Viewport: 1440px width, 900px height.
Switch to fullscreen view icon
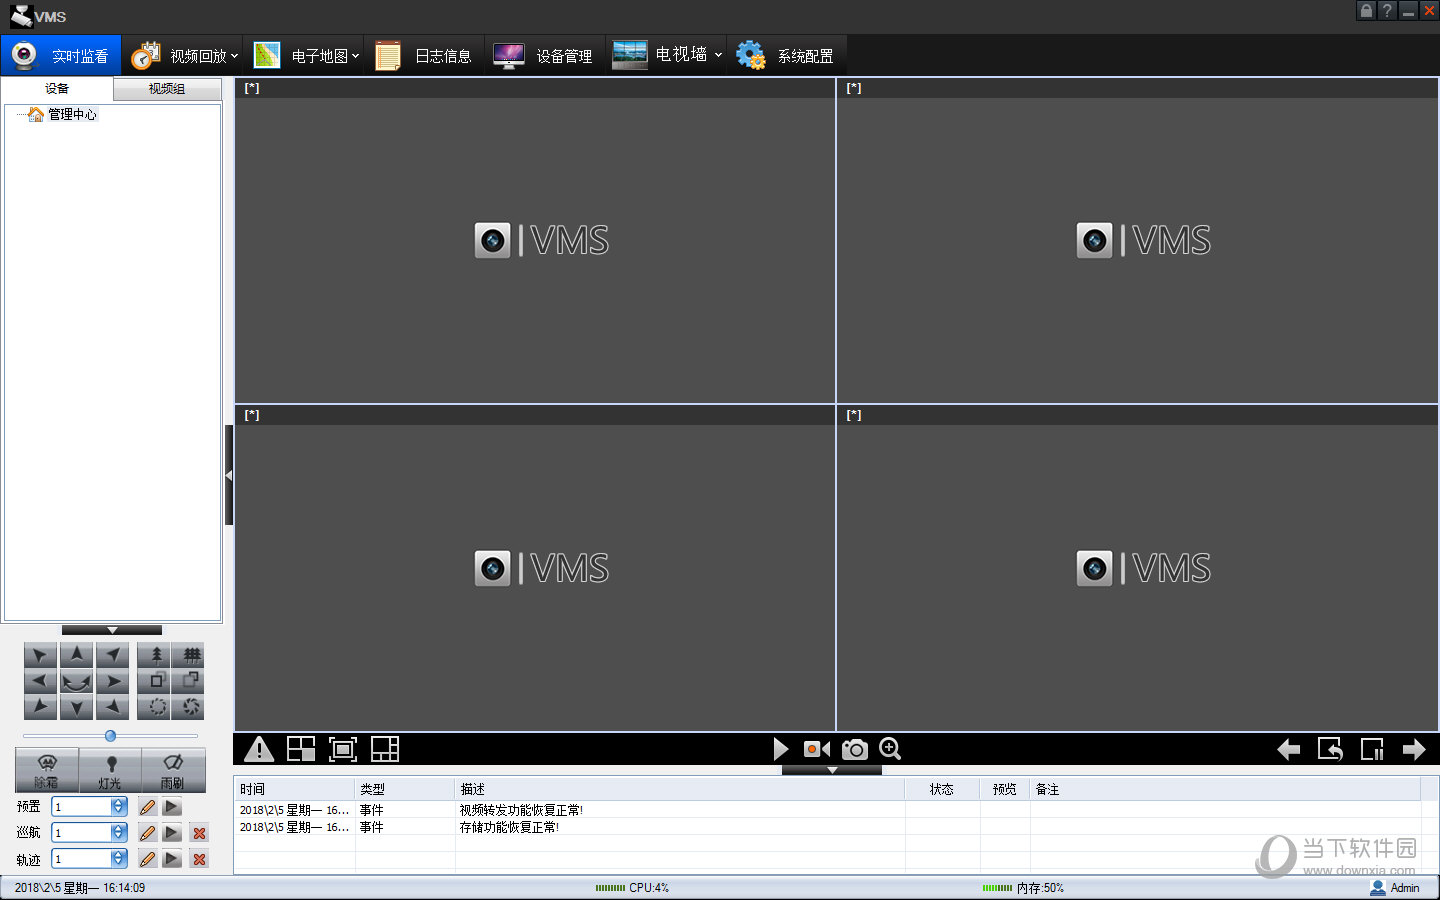(343, 749)
